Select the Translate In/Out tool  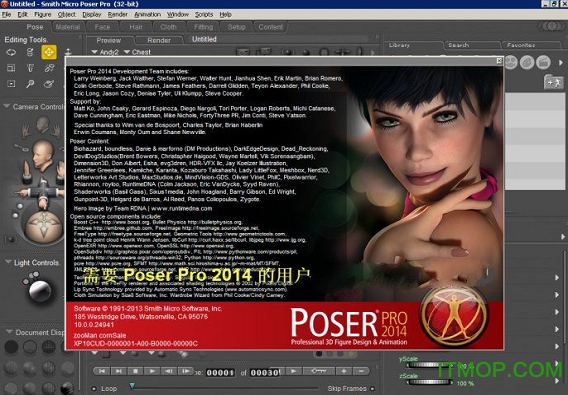tap(68, 52)
